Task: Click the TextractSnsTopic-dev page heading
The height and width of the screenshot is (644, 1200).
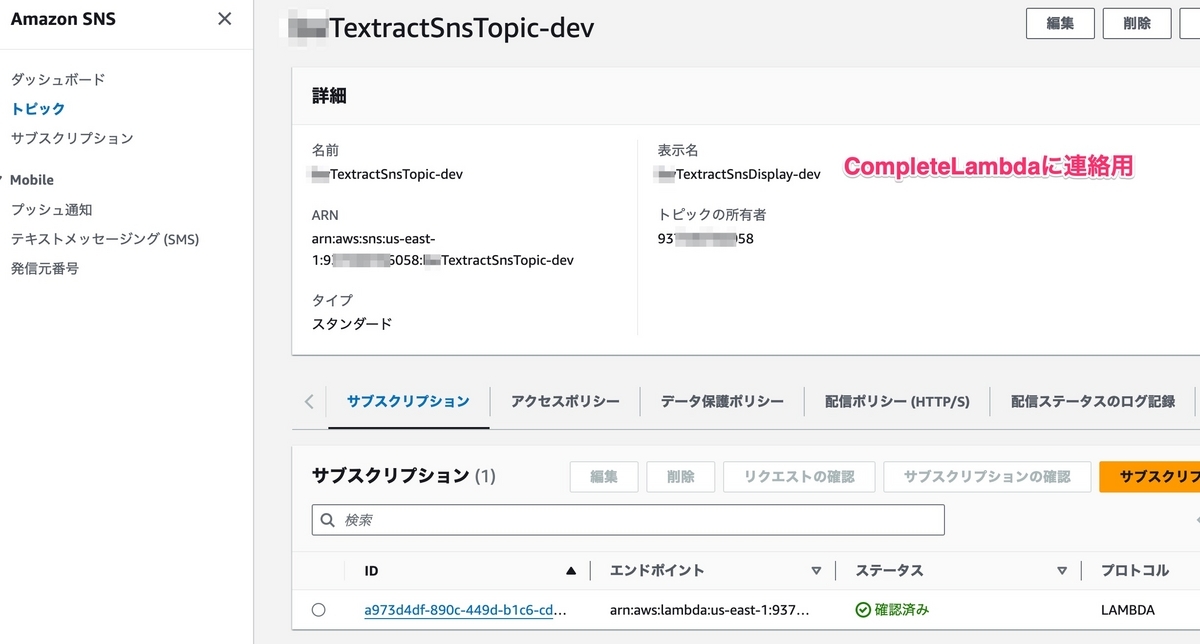Action: point(440,28)
